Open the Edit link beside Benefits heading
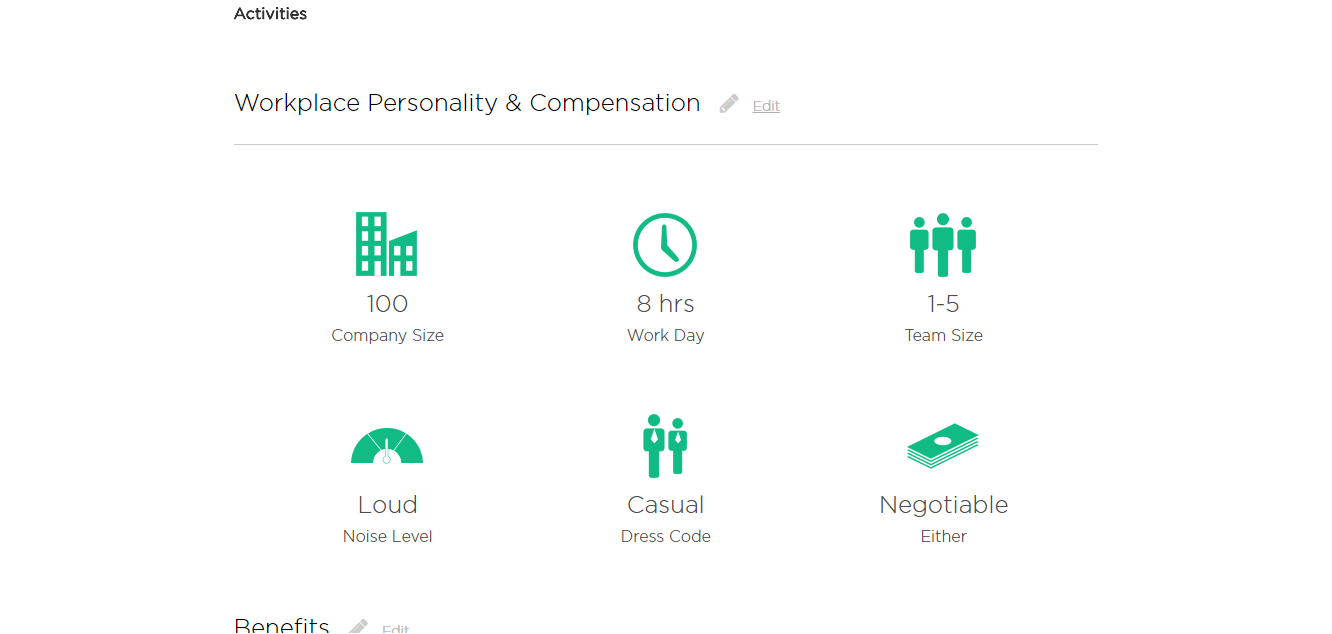The height and width of the screenshot is (634, 1332). (x=395, y=628)
